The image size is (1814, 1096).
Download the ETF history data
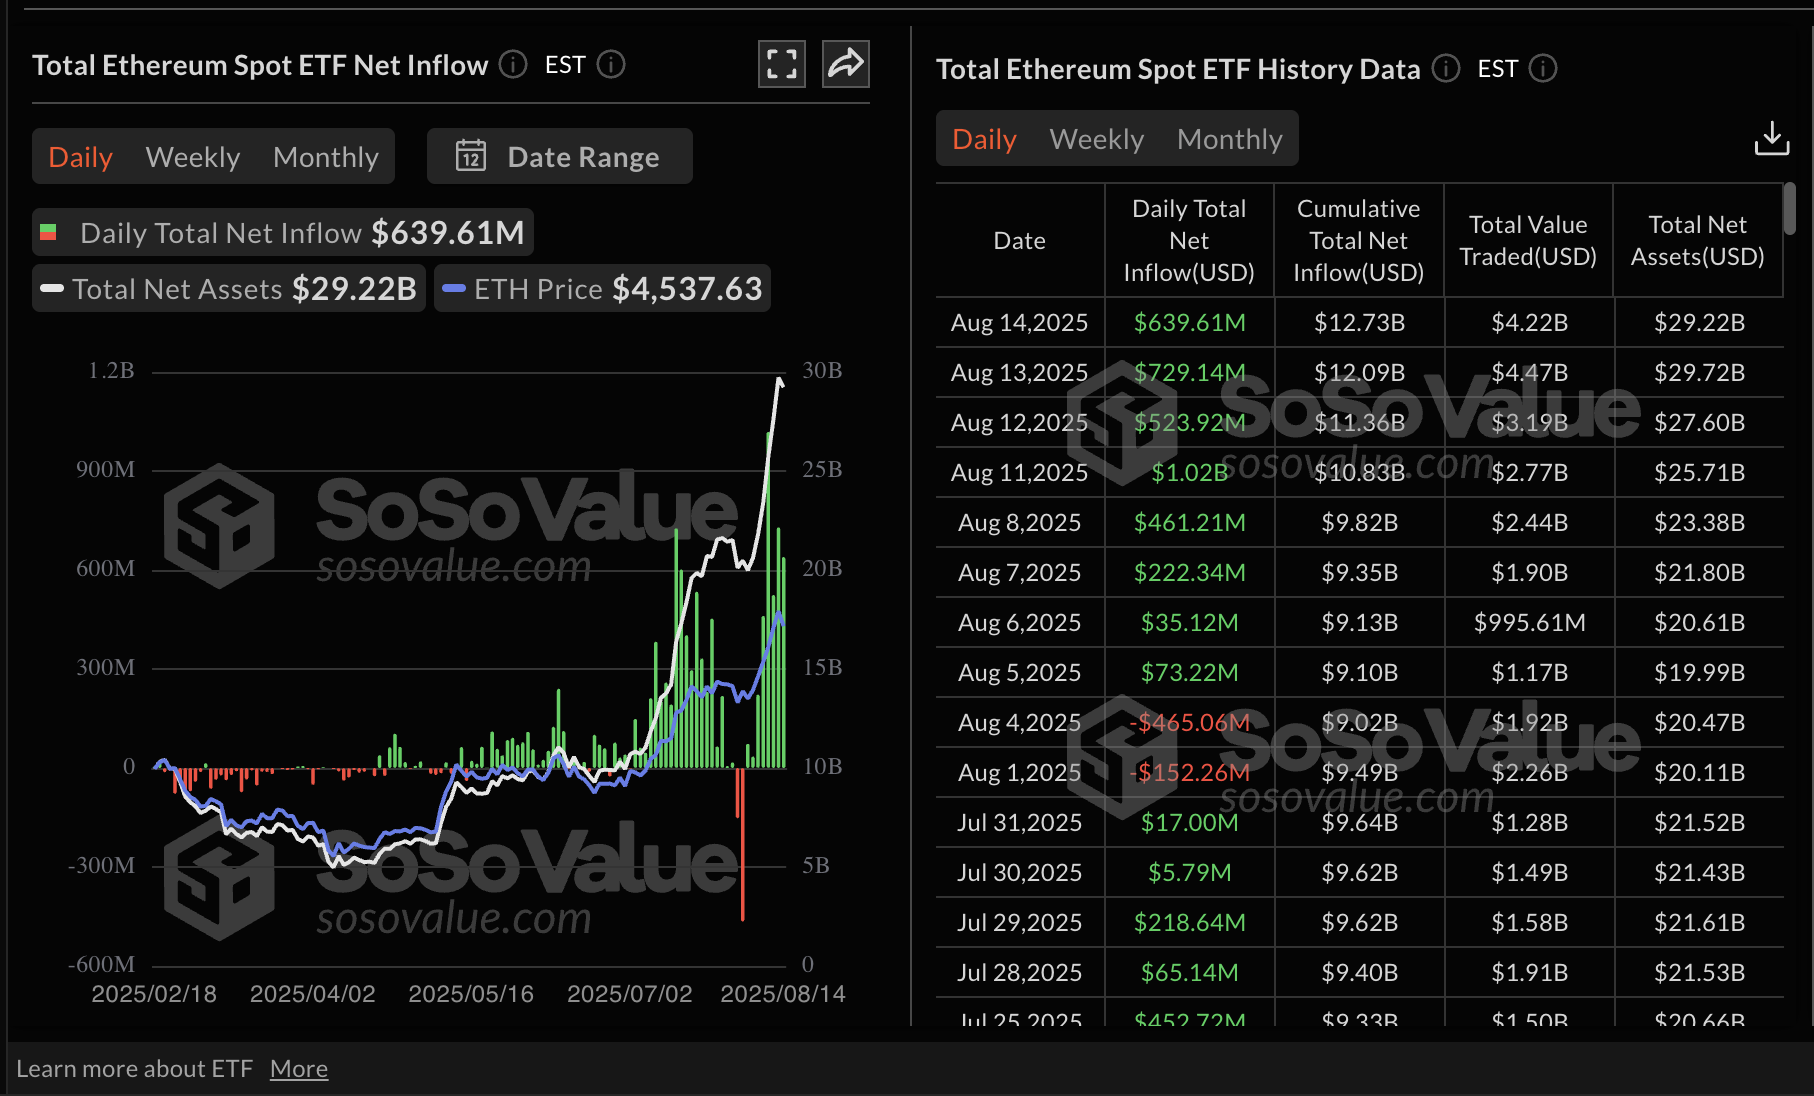click(x=1772, y=139)
